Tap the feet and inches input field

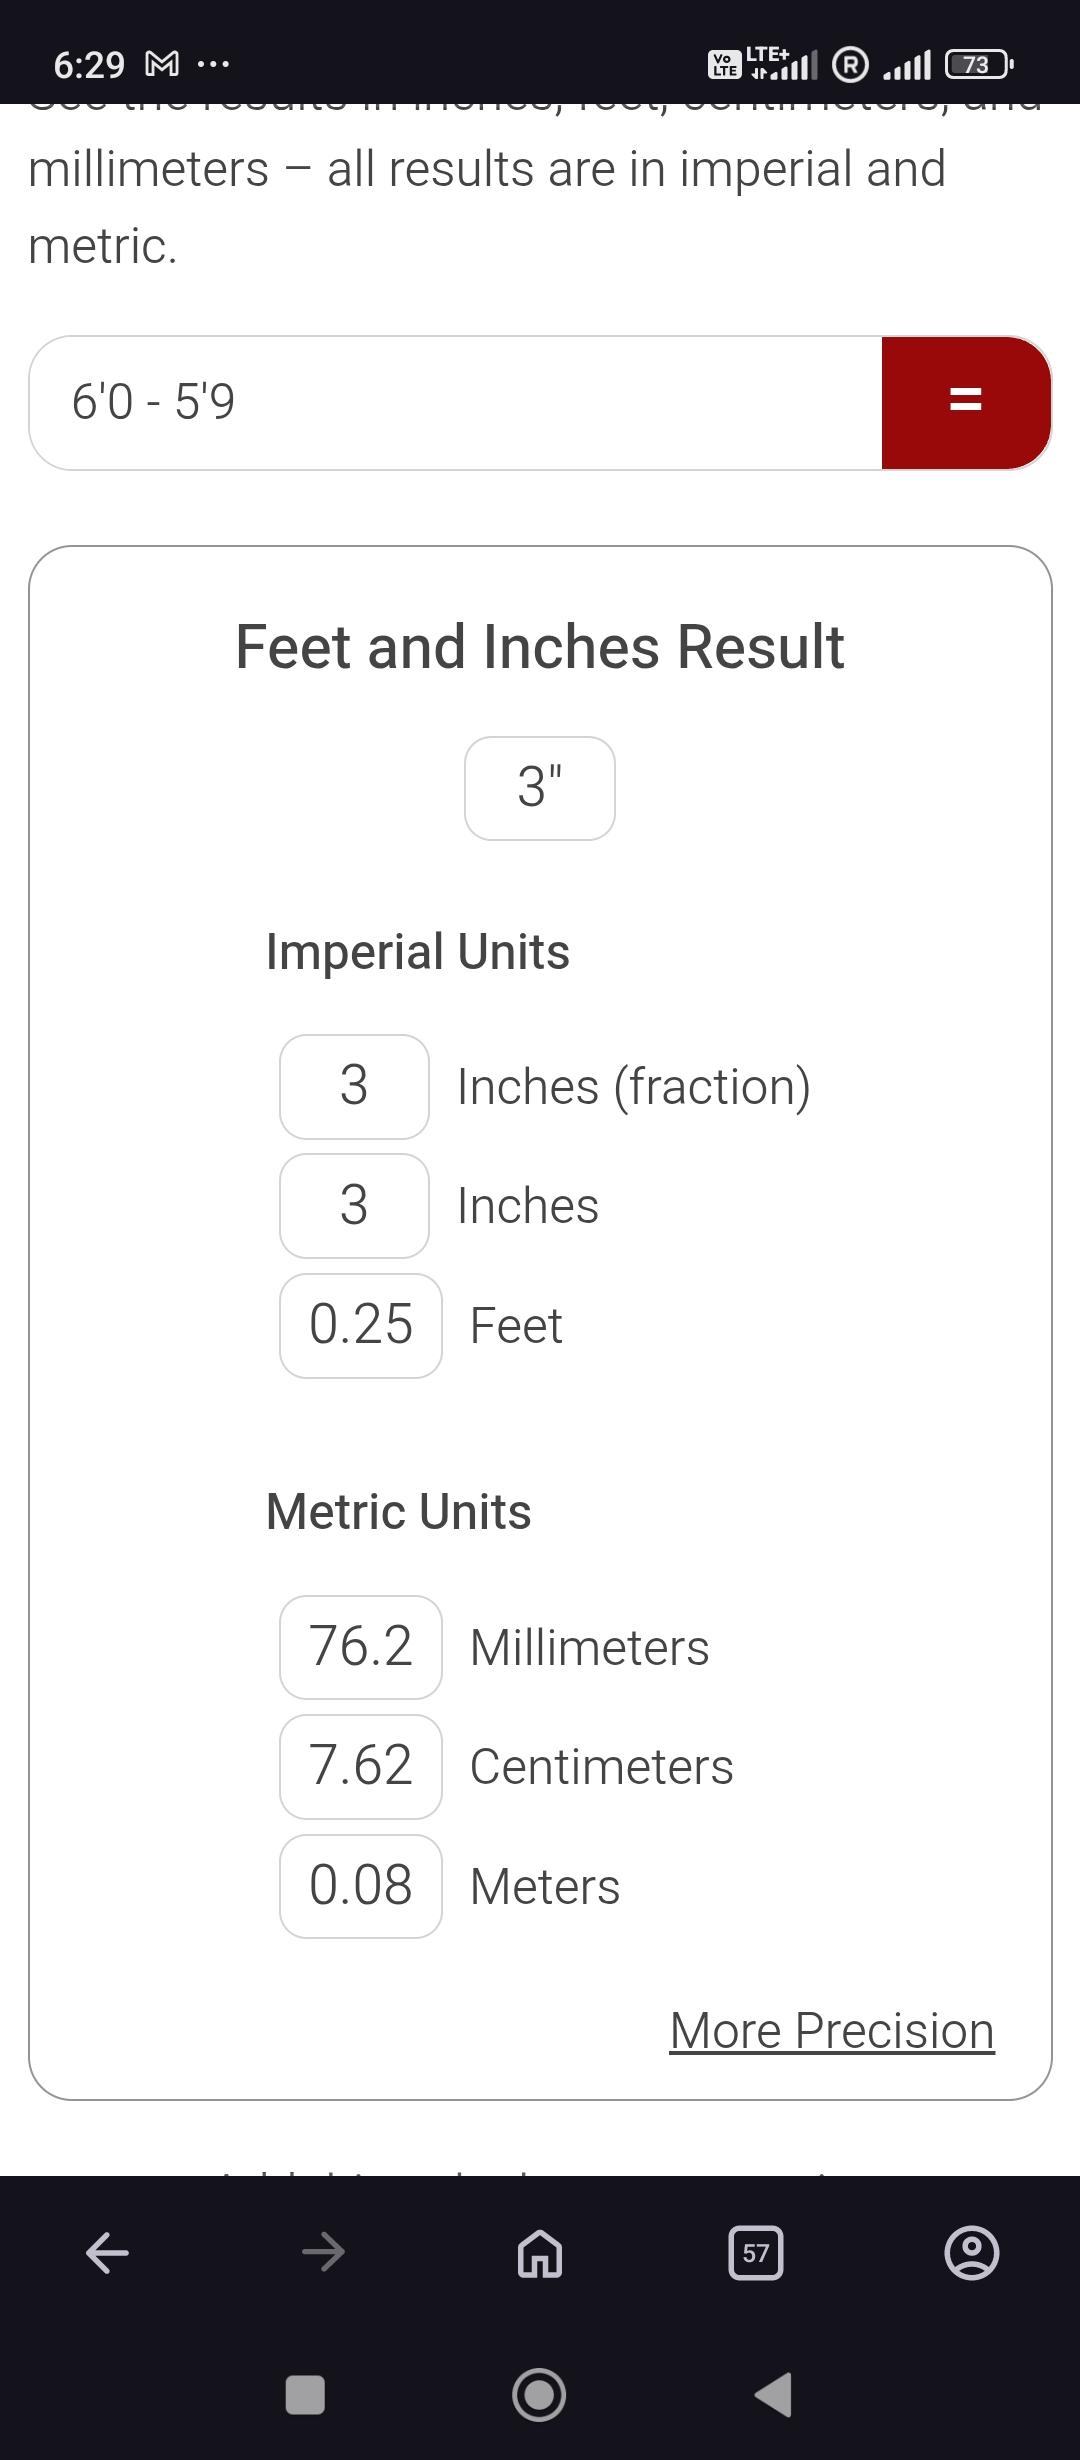coord(455,403)
